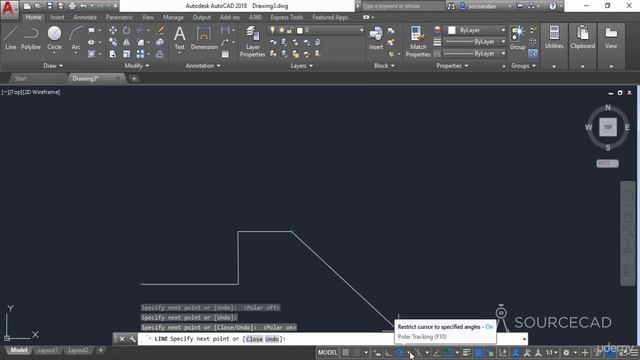Open the Clipboard panel
This screenshot has height=360, width=640.
pyautogui.click(x=582, y=38)
